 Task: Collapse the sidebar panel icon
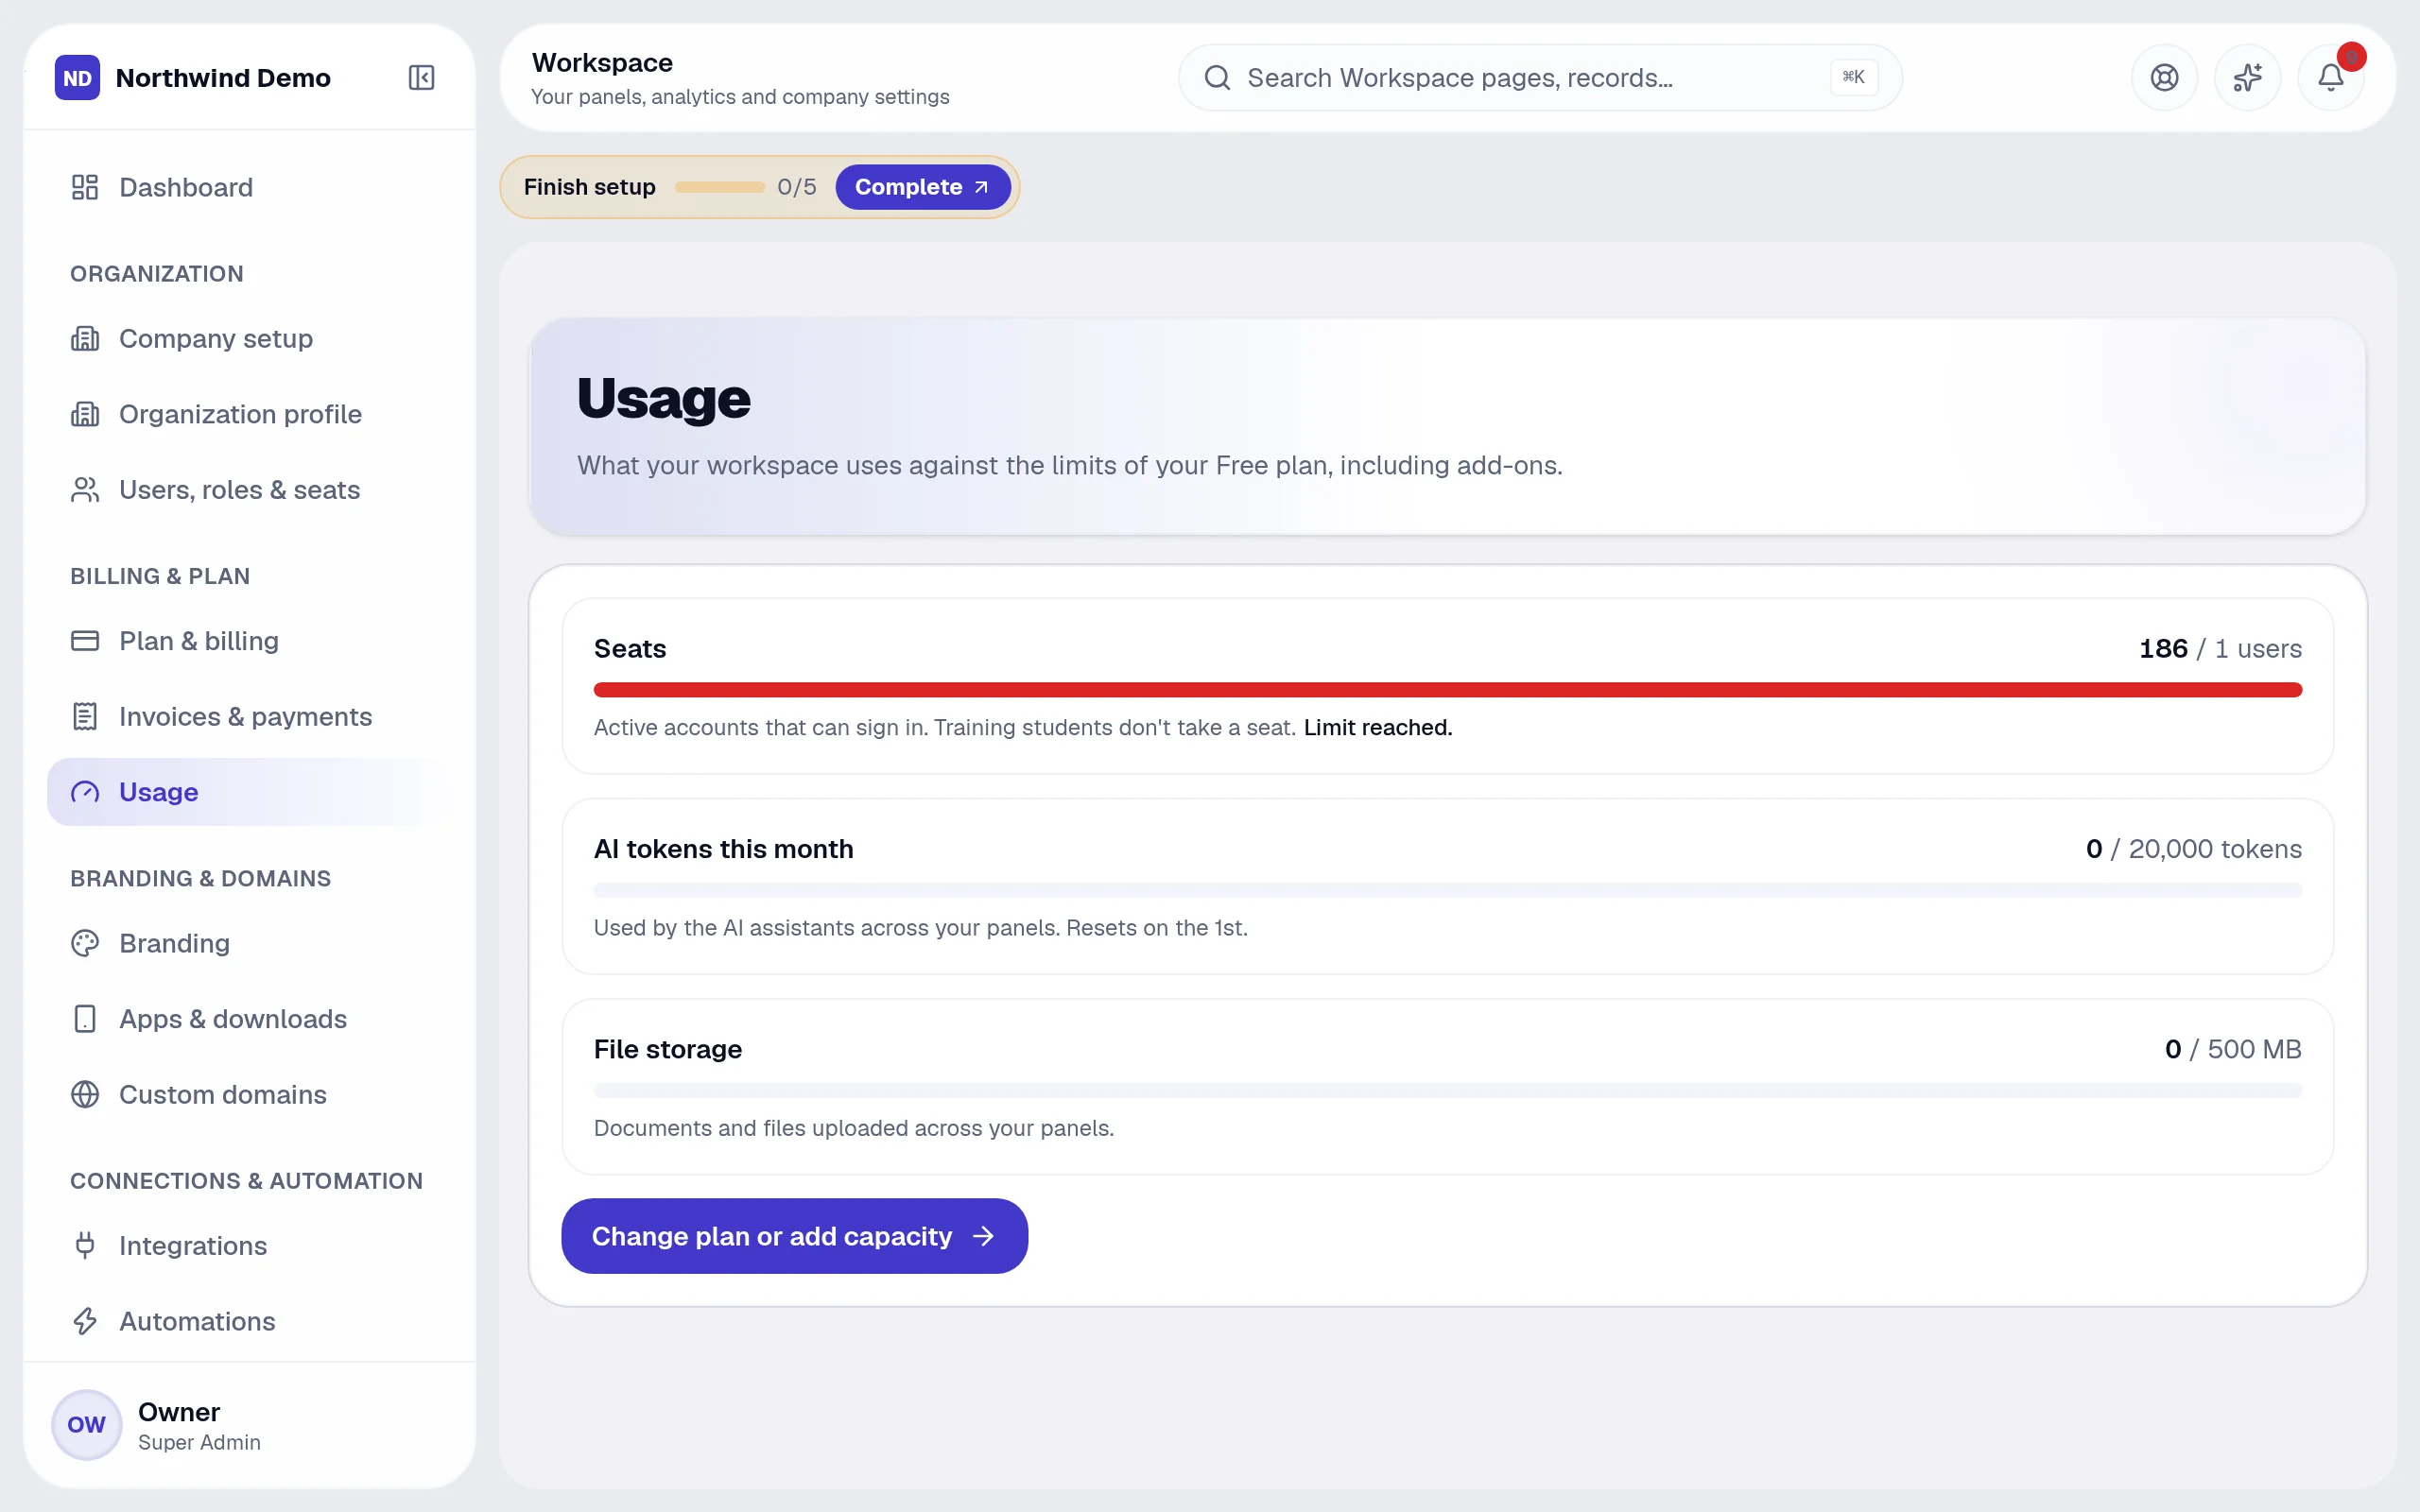421,78
